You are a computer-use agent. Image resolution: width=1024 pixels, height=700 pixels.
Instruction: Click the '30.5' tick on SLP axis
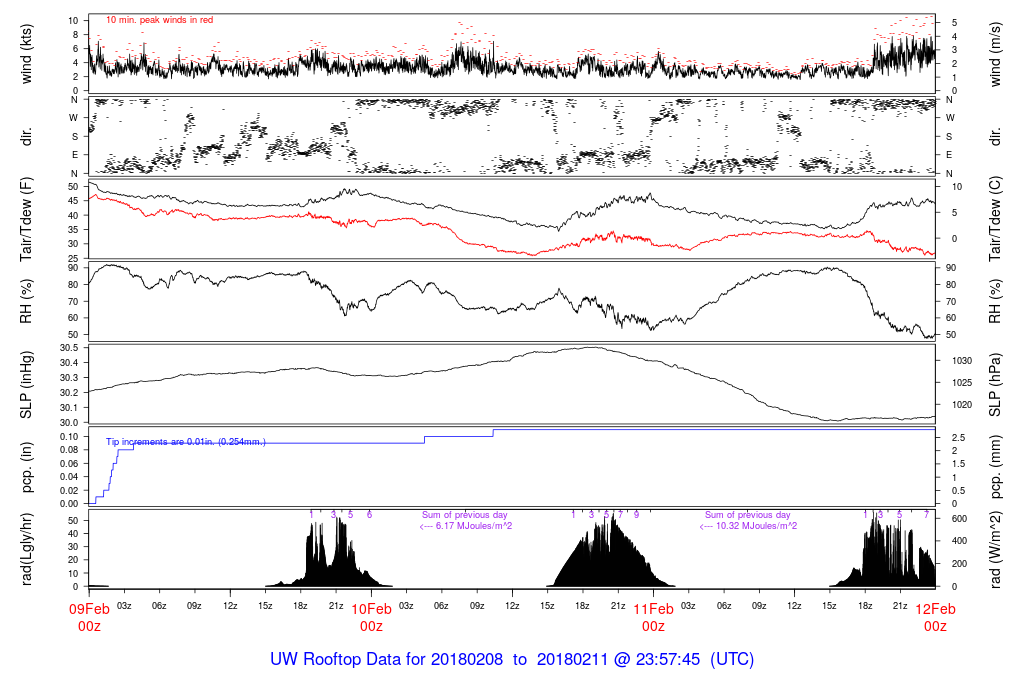69,348
